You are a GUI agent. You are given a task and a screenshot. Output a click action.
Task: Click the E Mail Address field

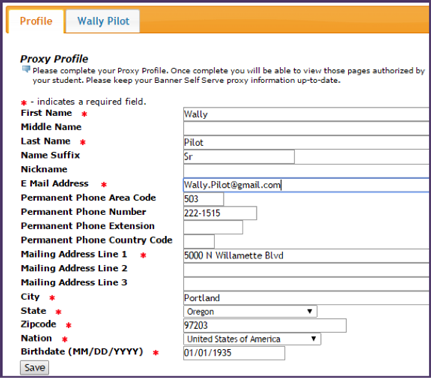tap(306, 185)
